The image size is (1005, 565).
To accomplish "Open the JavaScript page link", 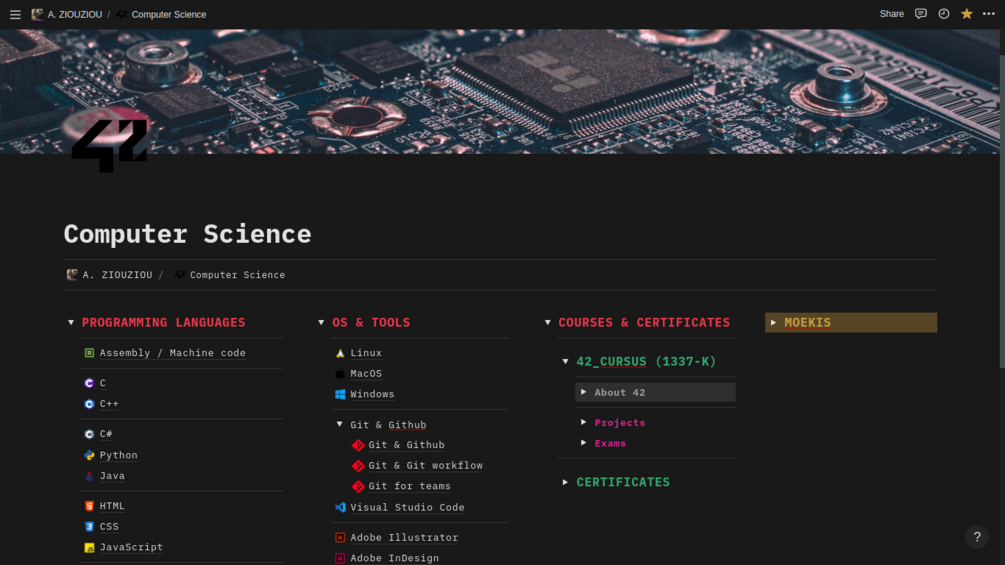I will (x=131, y=547).
